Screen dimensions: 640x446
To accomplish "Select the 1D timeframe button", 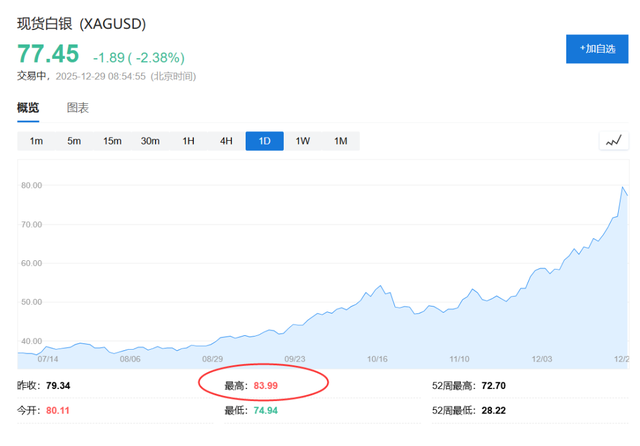I will point(264,141).
